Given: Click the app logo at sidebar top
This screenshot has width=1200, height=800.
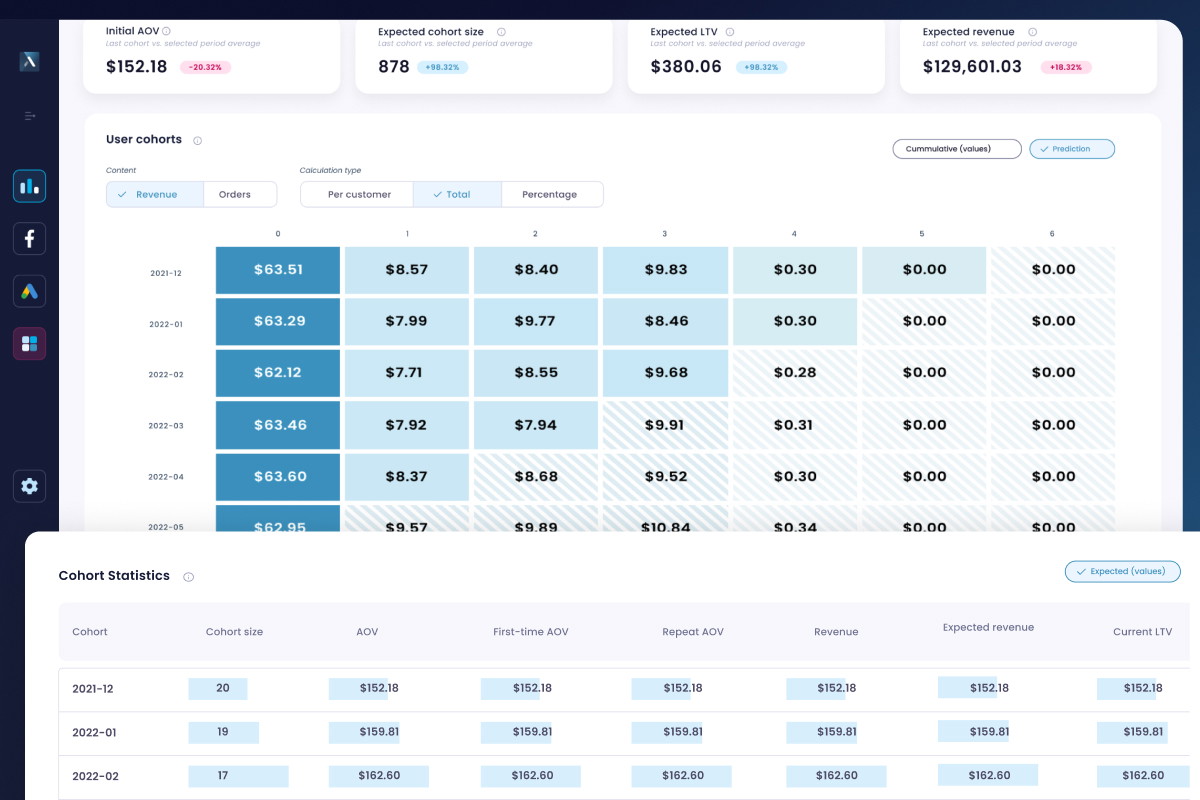Looking at the screenshot, I should (29, 62).
